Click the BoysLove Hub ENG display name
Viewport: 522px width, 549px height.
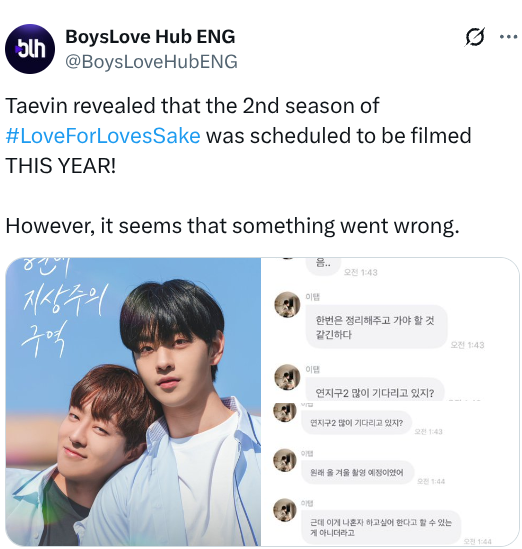[150, 36]
